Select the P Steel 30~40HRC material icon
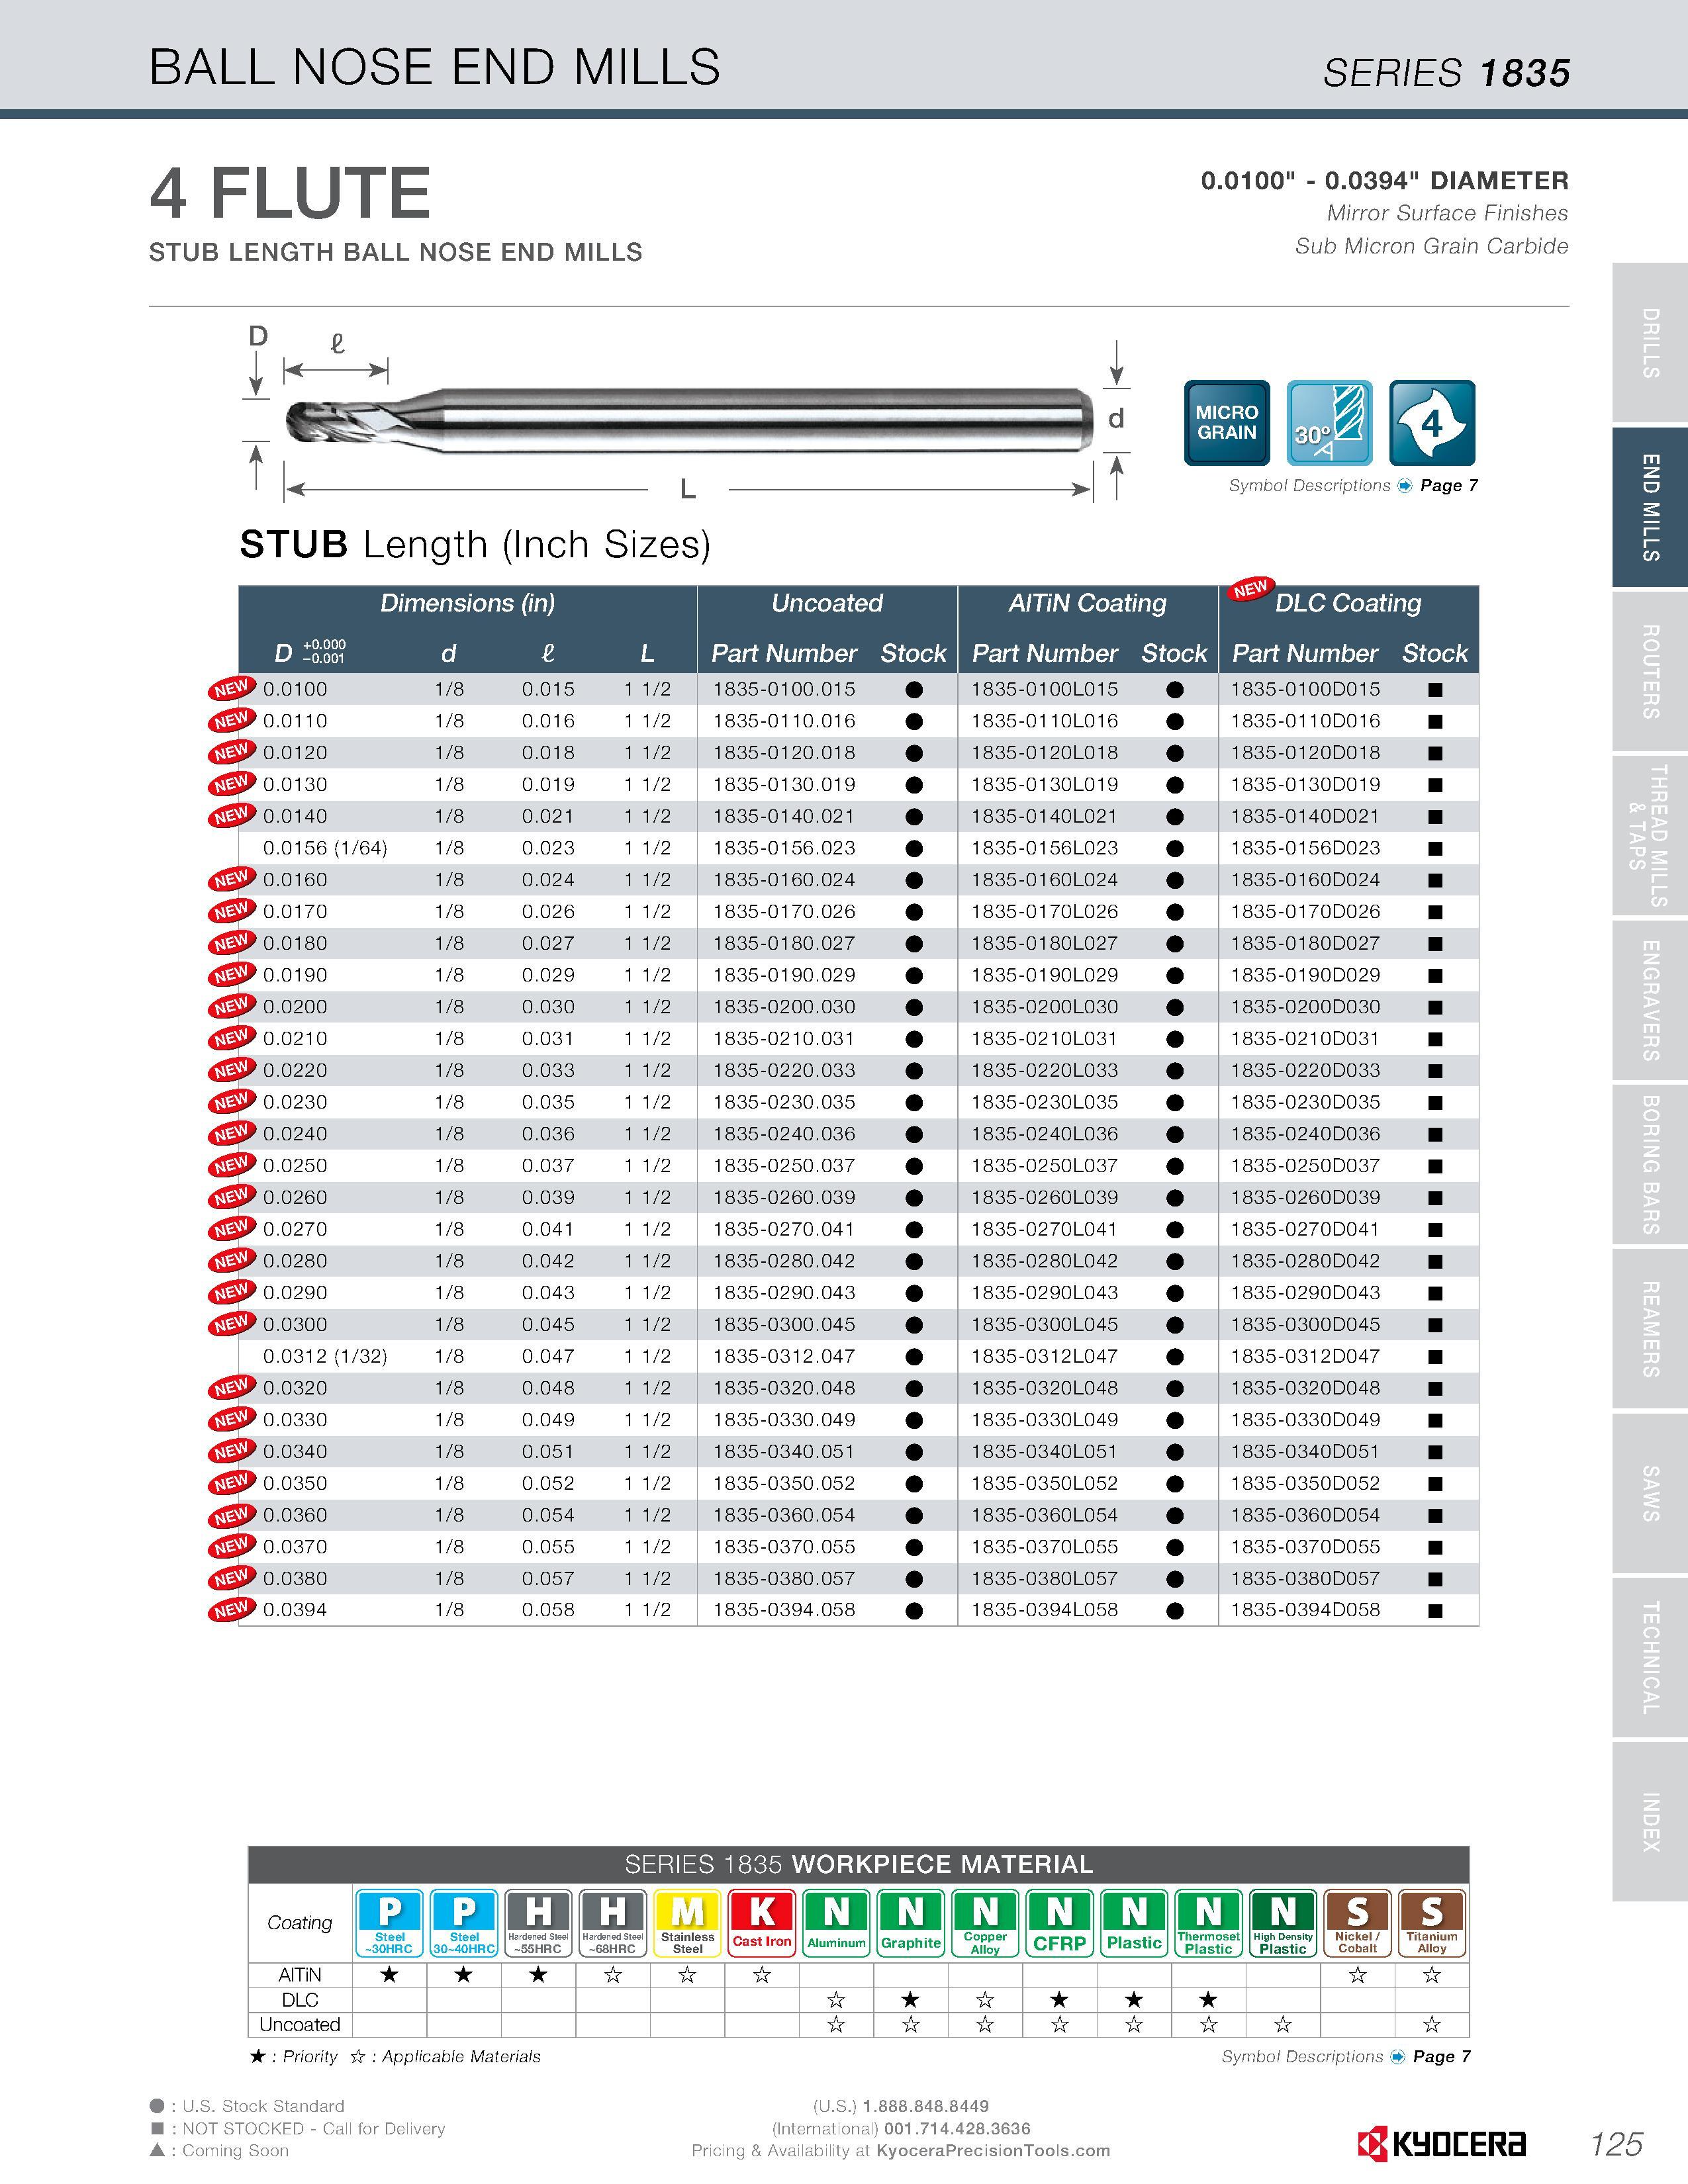 [x=464, y=1923]
